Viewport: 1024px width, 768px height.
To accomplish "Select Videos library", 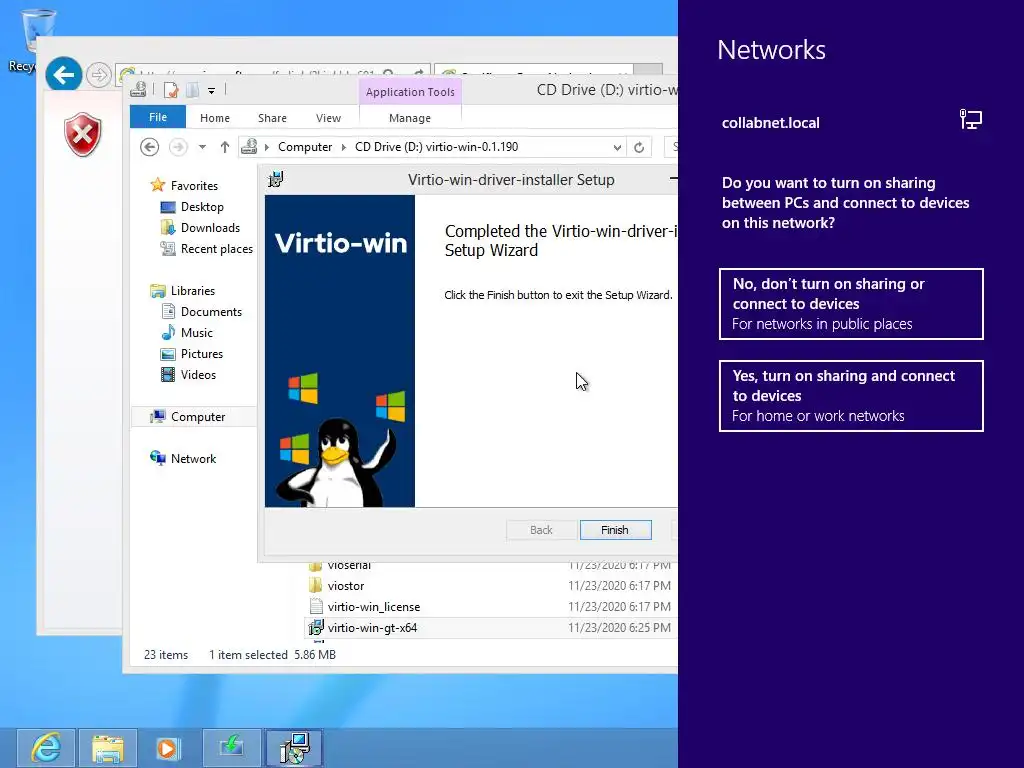I will coord(198,375).
